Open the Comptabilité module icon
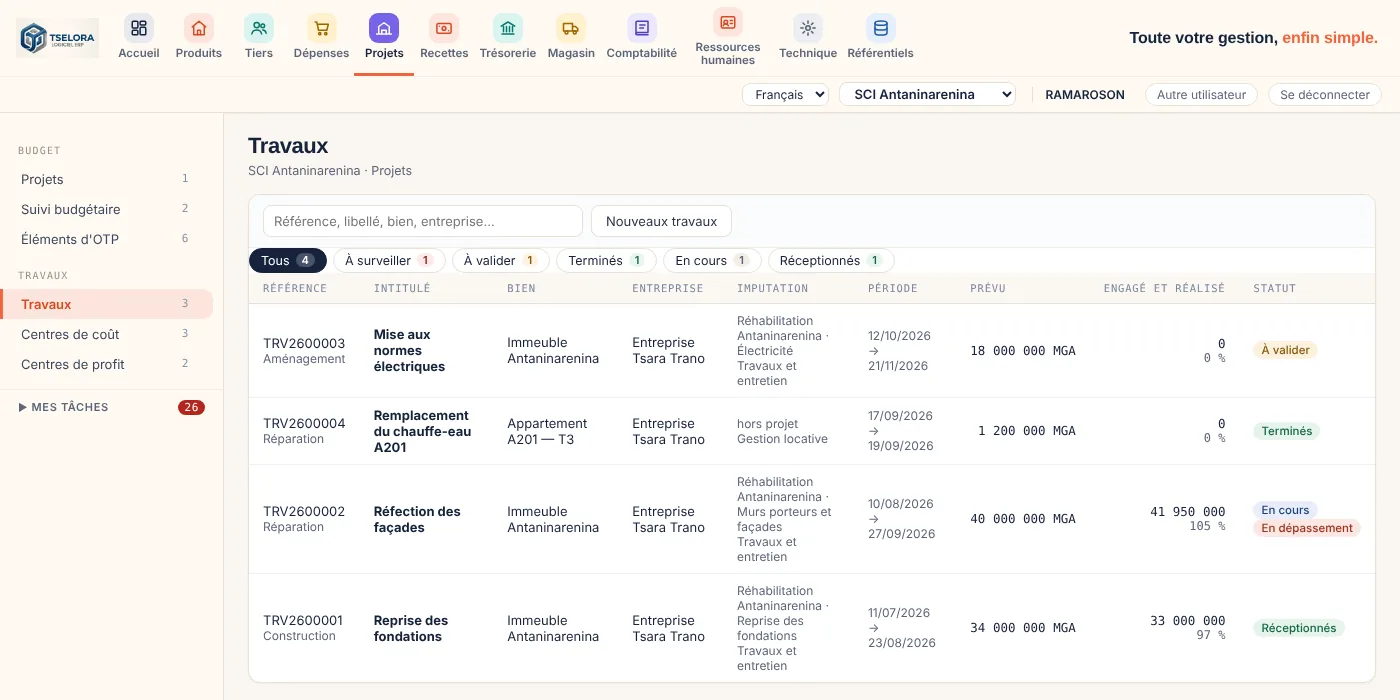Screen dimensions: 1400x700 642,28
